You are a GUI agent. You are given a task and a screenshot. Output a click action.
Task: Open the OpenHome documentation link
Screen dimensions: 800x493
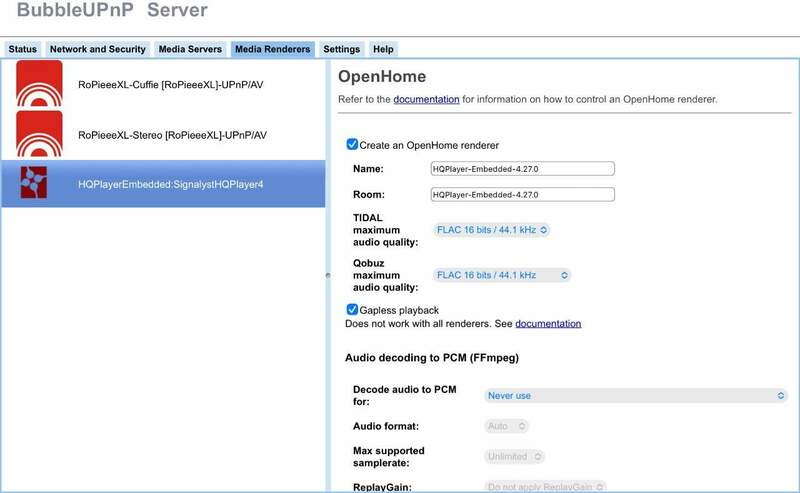coord(426,100)
